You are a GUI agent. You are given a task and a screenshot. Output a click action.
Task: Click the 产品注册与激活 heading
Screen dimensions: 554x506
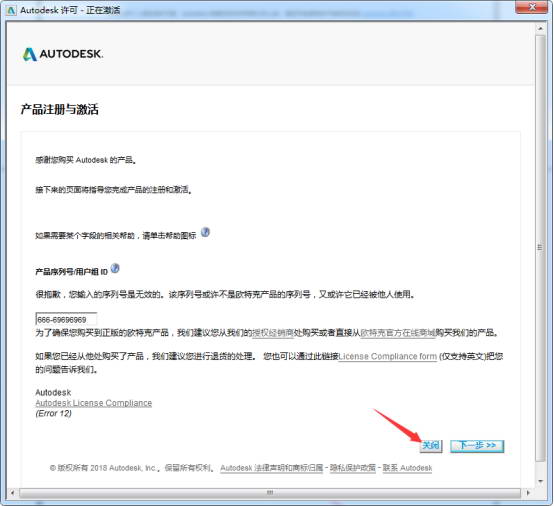pos(59,109)
